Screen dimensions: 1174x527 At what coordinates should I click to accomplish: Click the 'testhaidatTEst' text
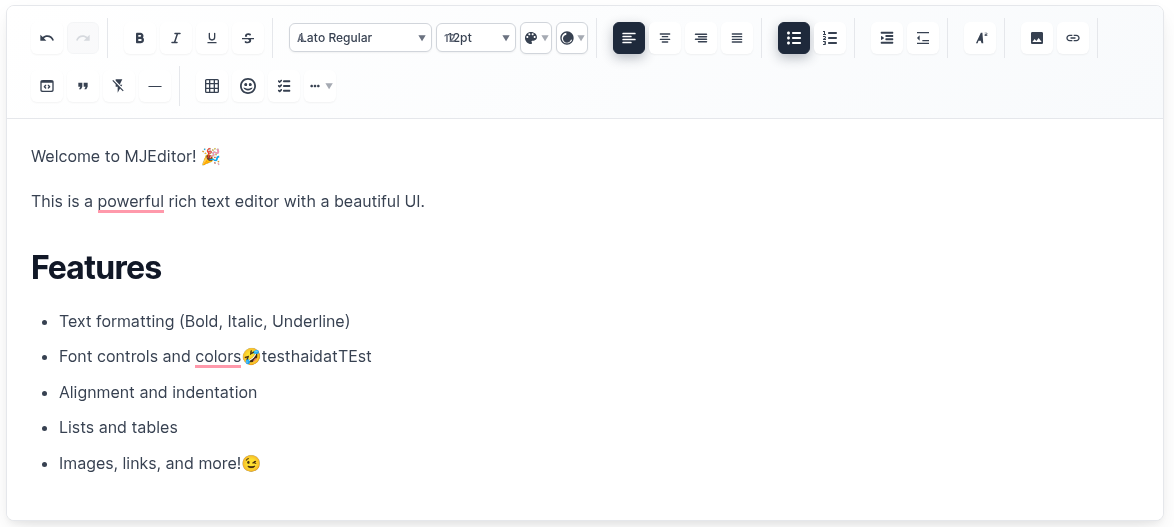coord(317,357)
